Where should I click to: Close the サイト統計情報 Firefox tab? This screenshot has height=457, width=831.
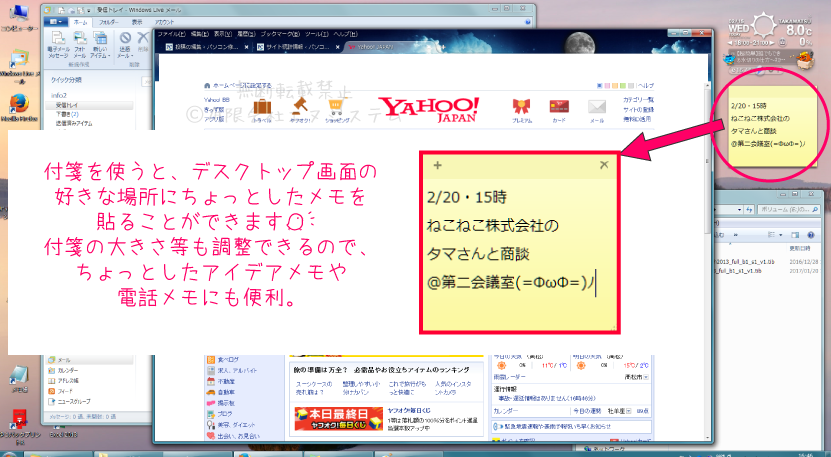pyautogui.click(x=337, y=47)
